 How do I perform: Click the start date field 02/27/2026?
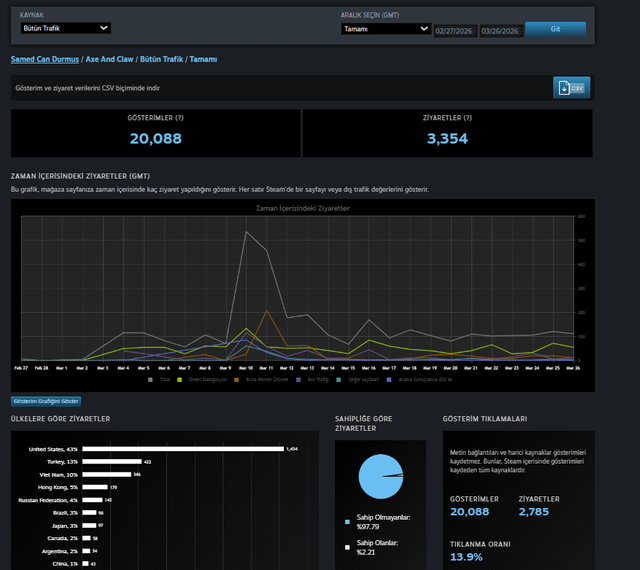[x=455, y=29]
